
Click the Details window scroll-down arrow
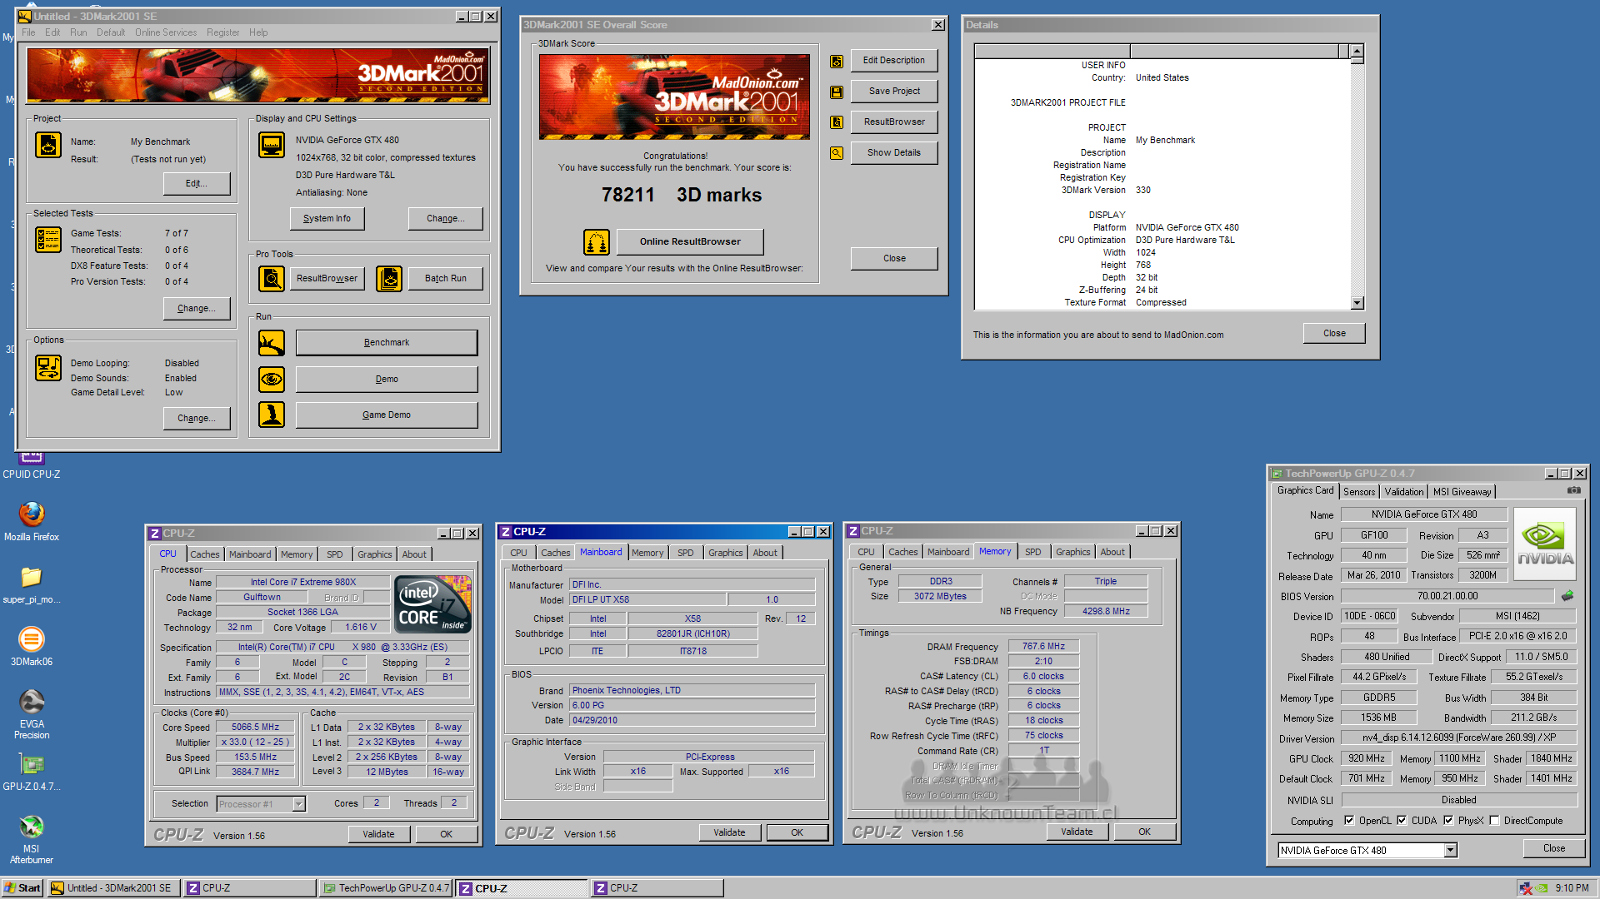[x=1357, y=303]
